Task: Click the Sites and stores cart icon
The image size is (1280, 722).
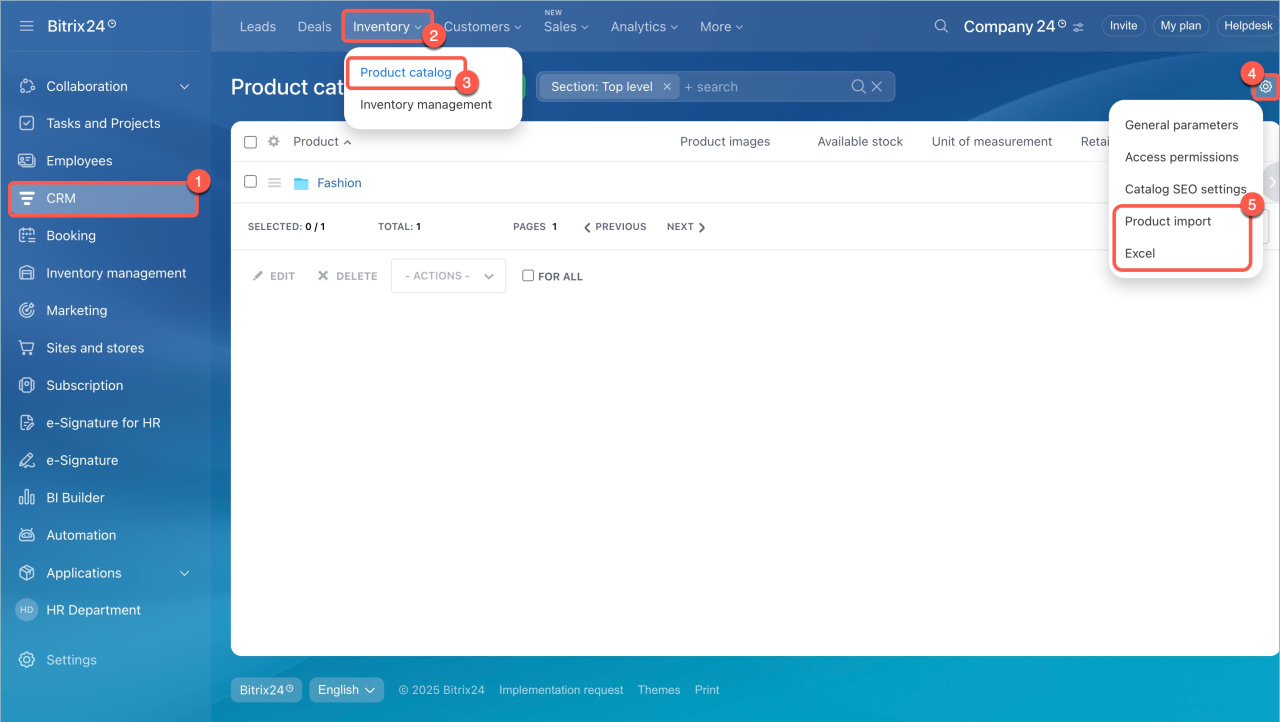Action: 27,348
